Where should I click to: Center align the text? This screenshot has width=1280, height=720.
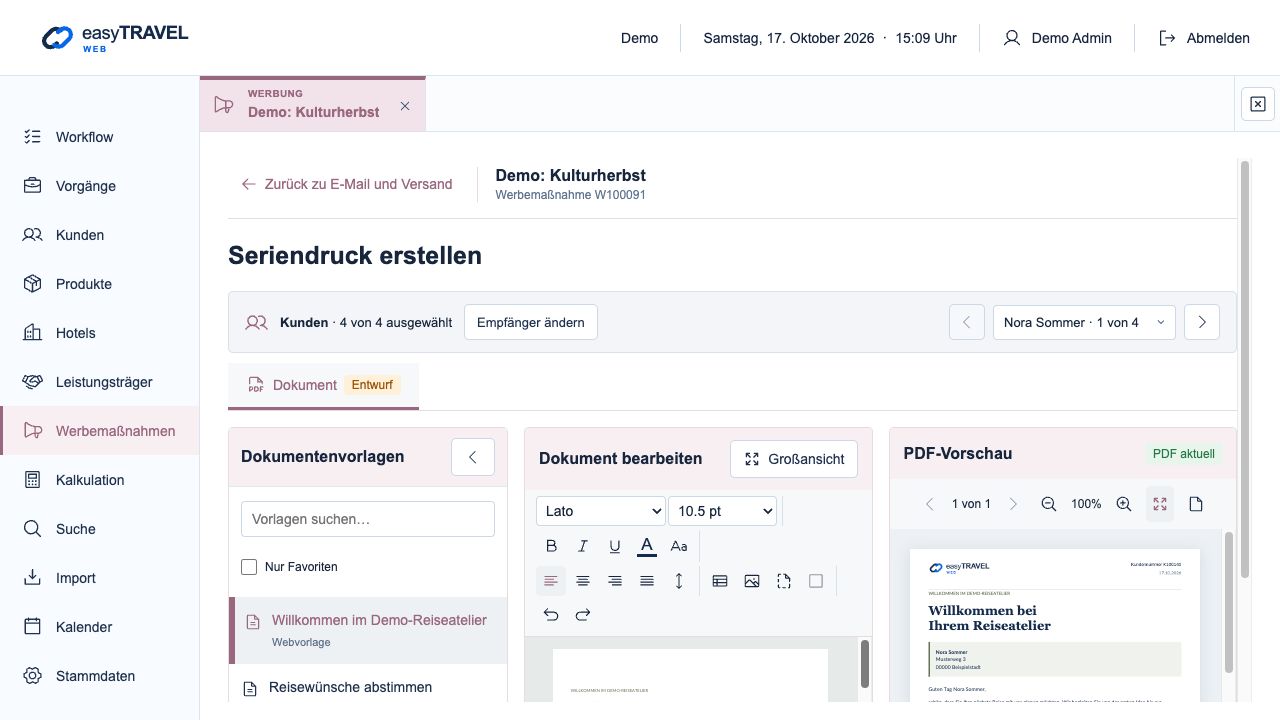click(583, 581)
